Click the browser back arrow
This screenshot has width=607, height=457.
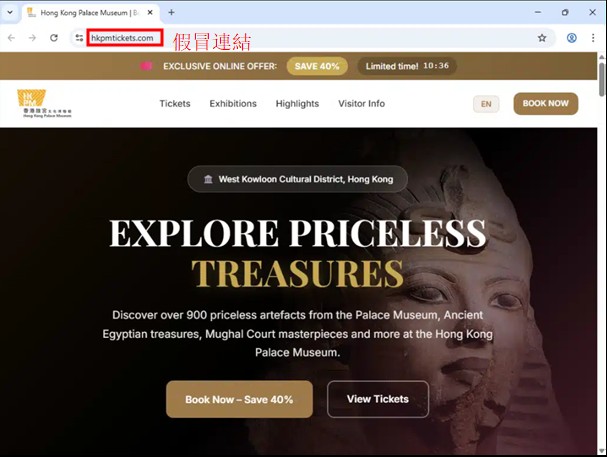pyautogui.click(x=11, y=38)
